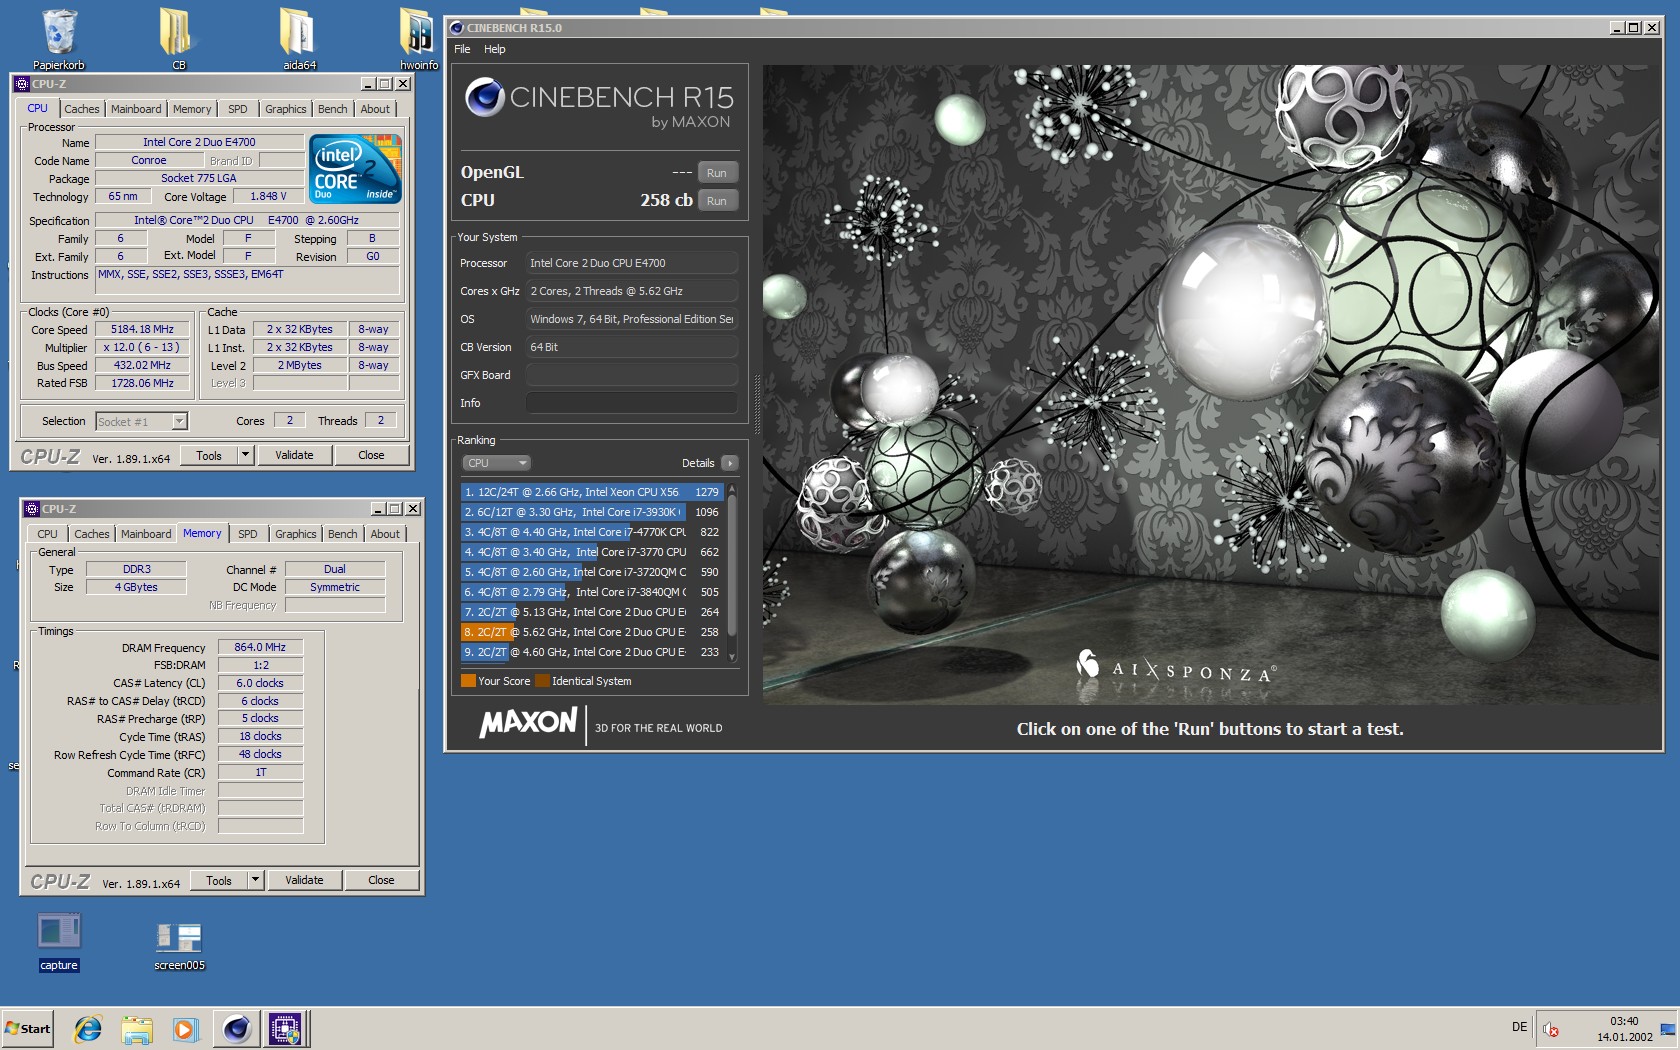Switch to Bench tab in bottom CPU-Z
The width and height of the screenshot is (1680, 1050).
[x=343, y=534]
